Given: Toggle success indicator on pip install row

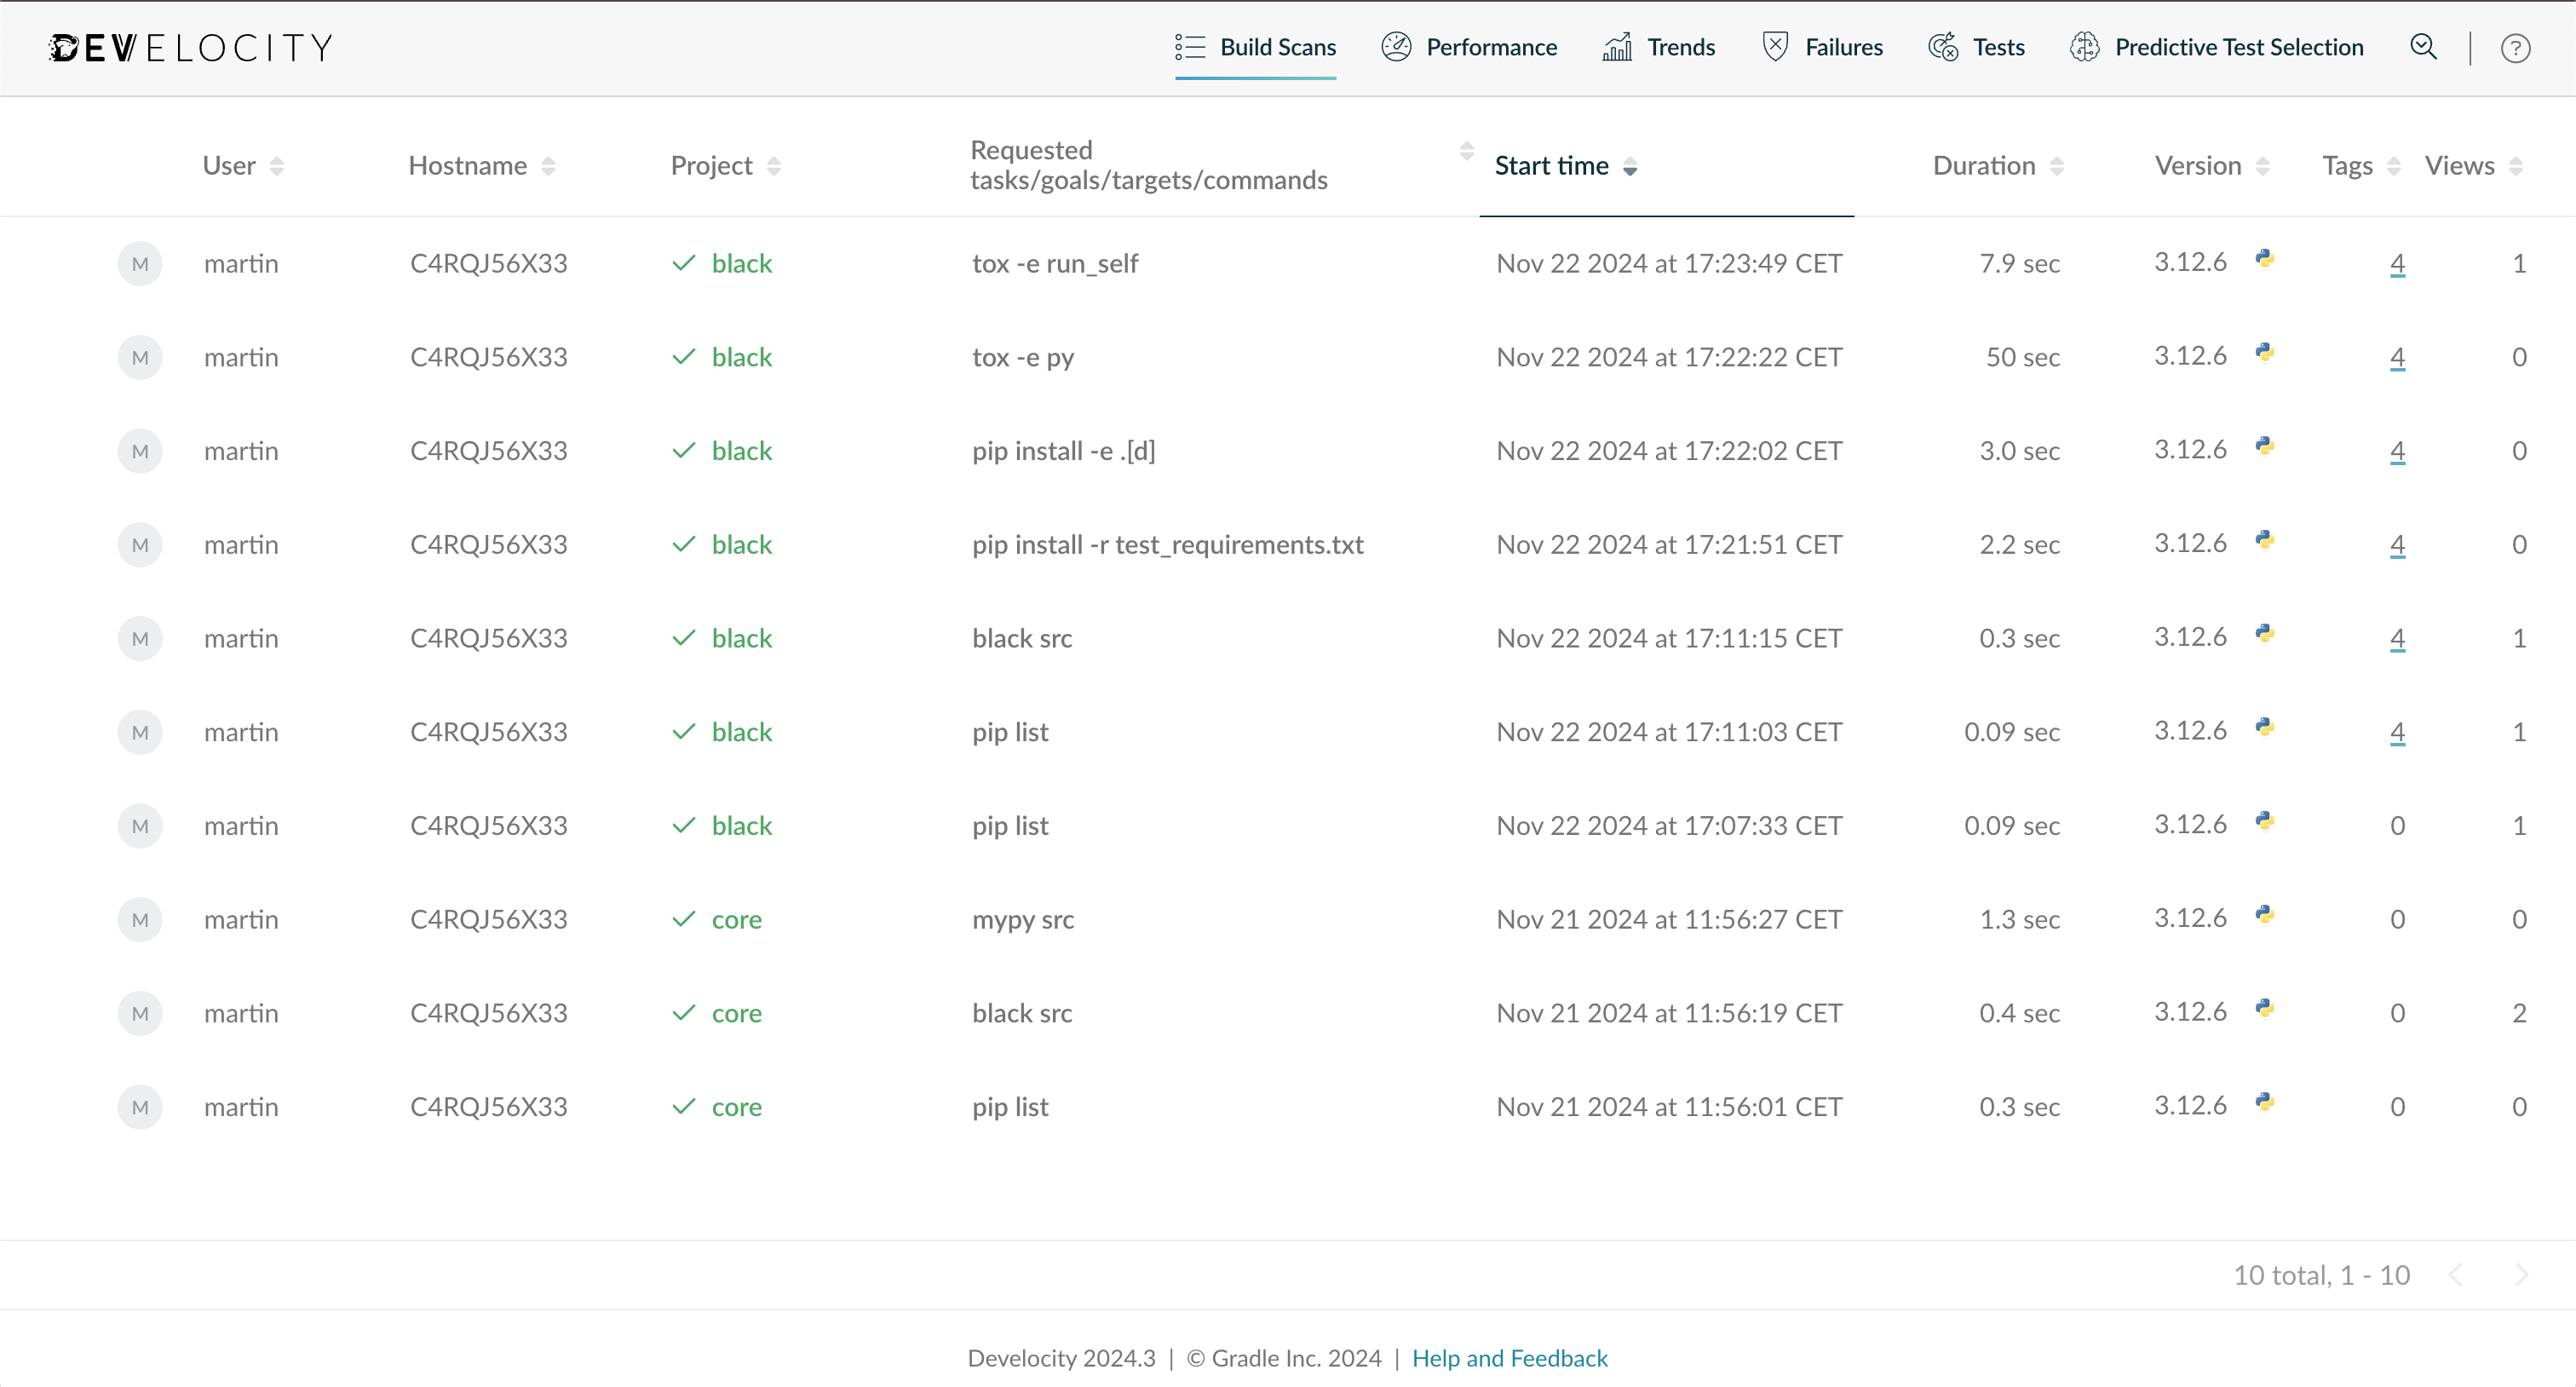Looking at the screenshot, I should coord(683,451).
